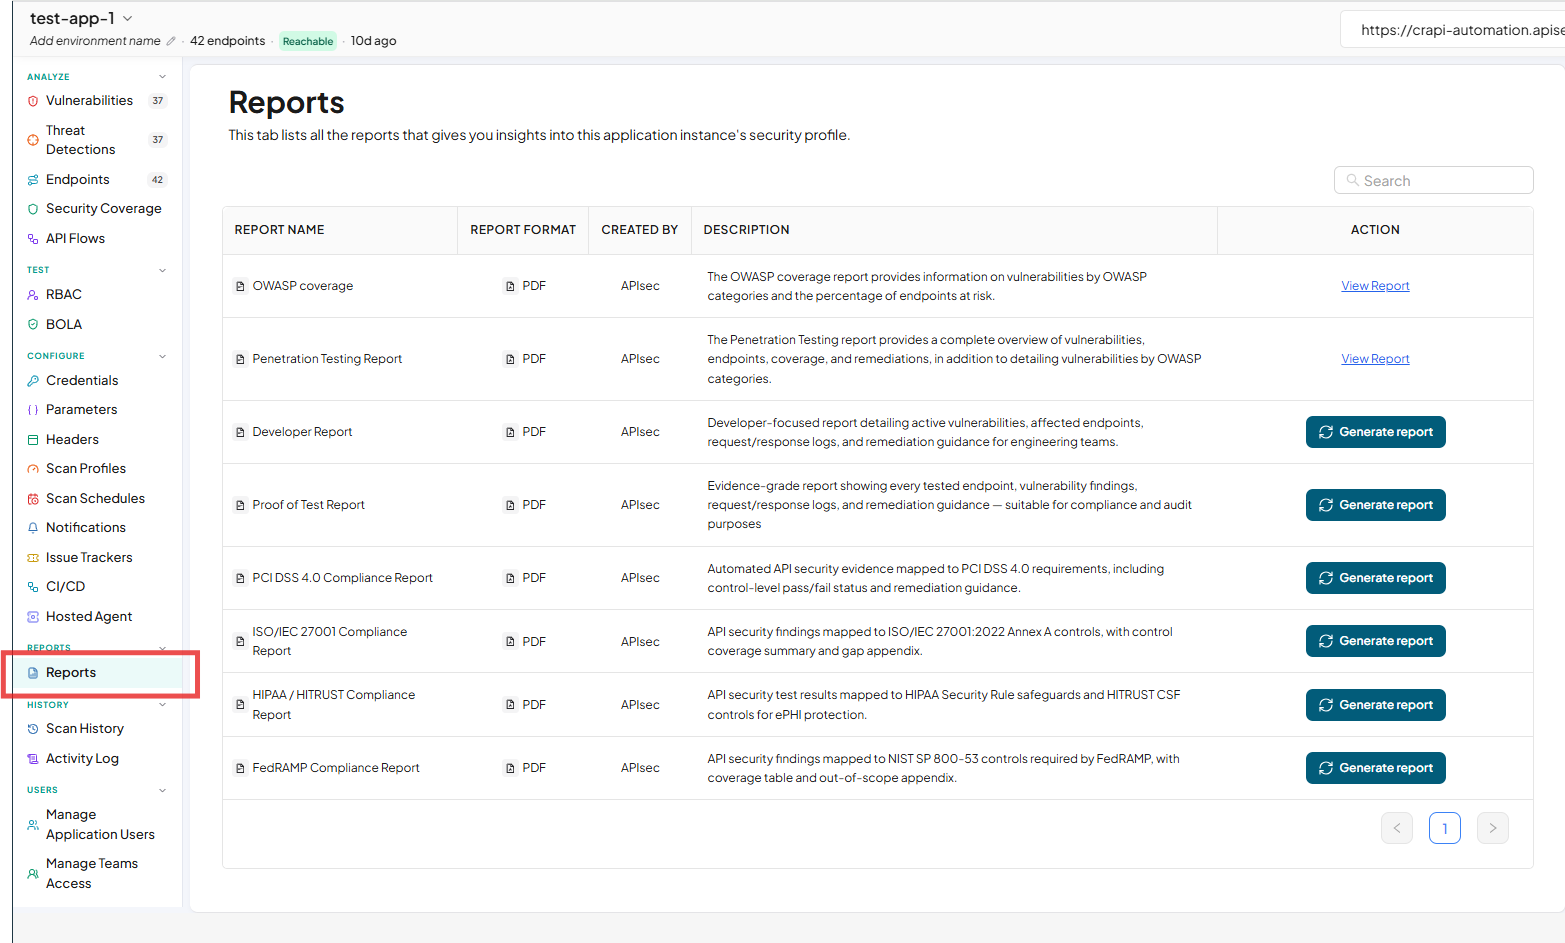Click the Headers icon

[33, 440]
